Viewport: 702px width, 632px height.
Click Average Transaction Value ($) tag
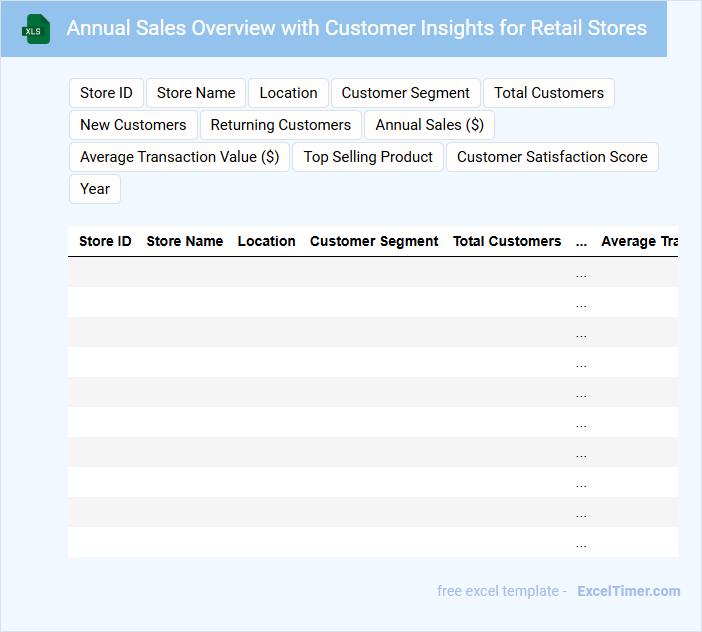point(179,157)
